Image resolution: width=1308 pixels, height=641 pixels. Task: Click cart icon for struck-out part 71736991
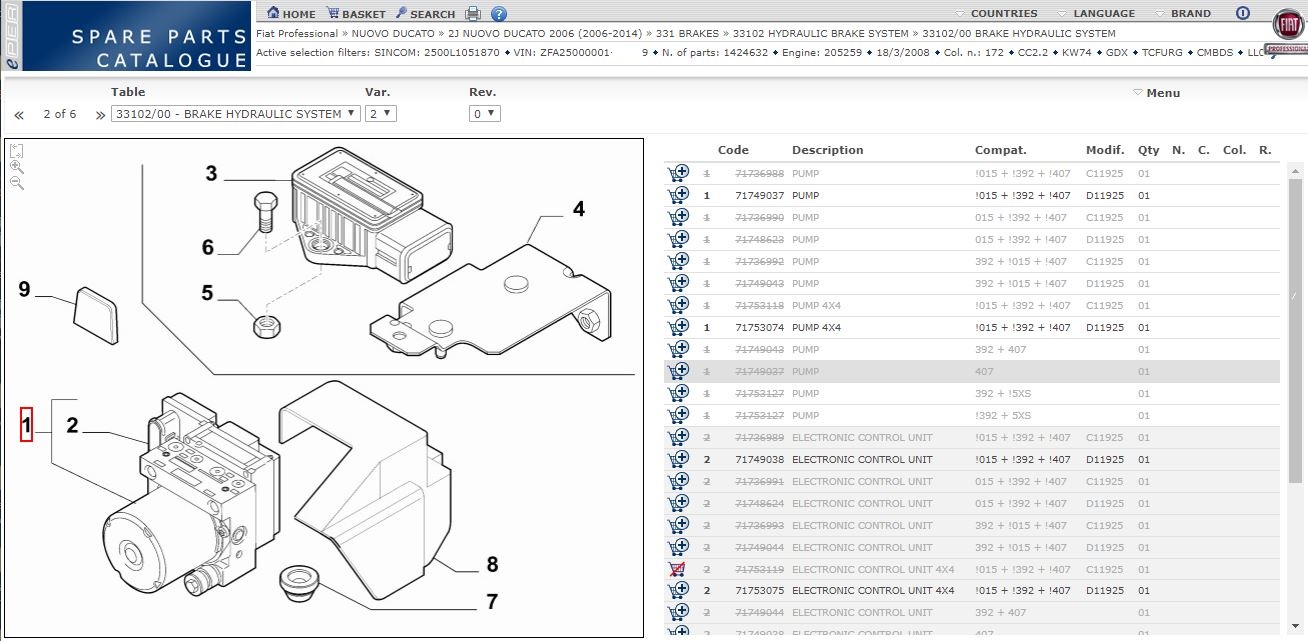pyautogui.click(x=679, y=480)
